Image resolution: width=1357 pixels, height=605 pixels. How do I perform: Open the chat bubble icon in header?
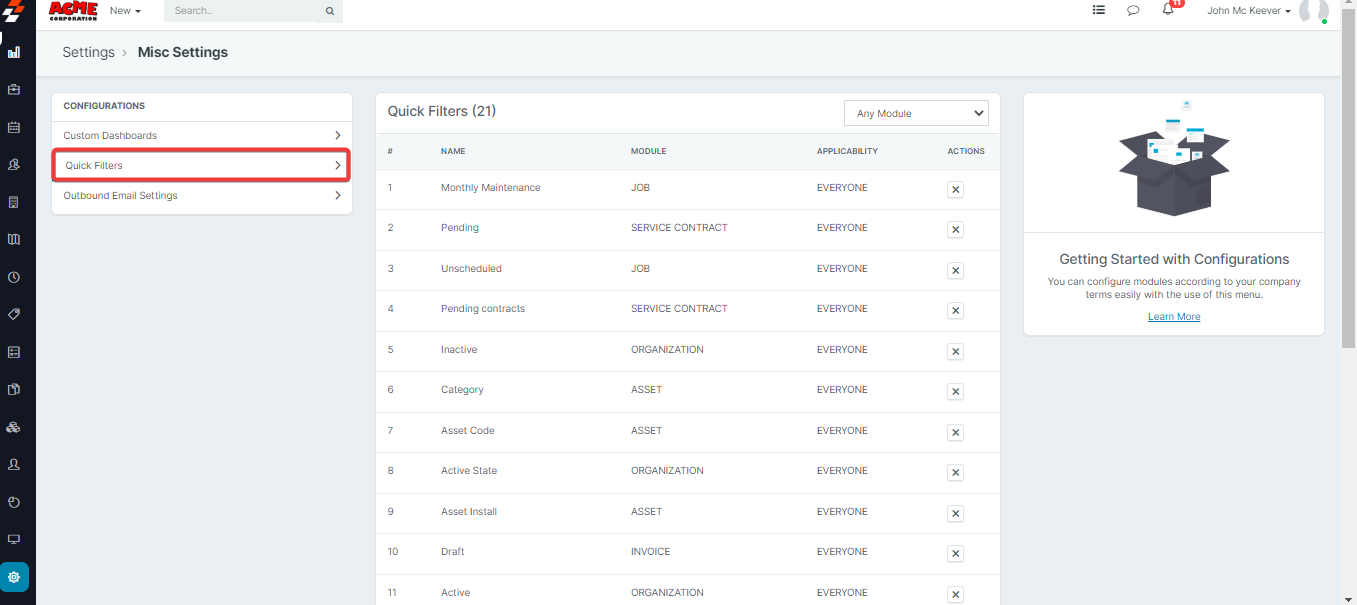tap(1133, 11)
